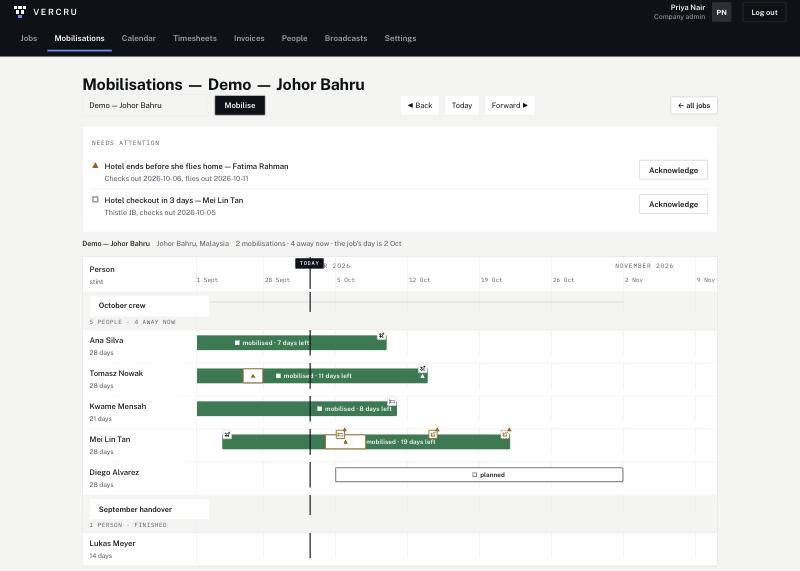Click 'Thistle JB, checks out 2026-10-05' text
This screenshot has width=800, height=571.
[x=160, y=212]
